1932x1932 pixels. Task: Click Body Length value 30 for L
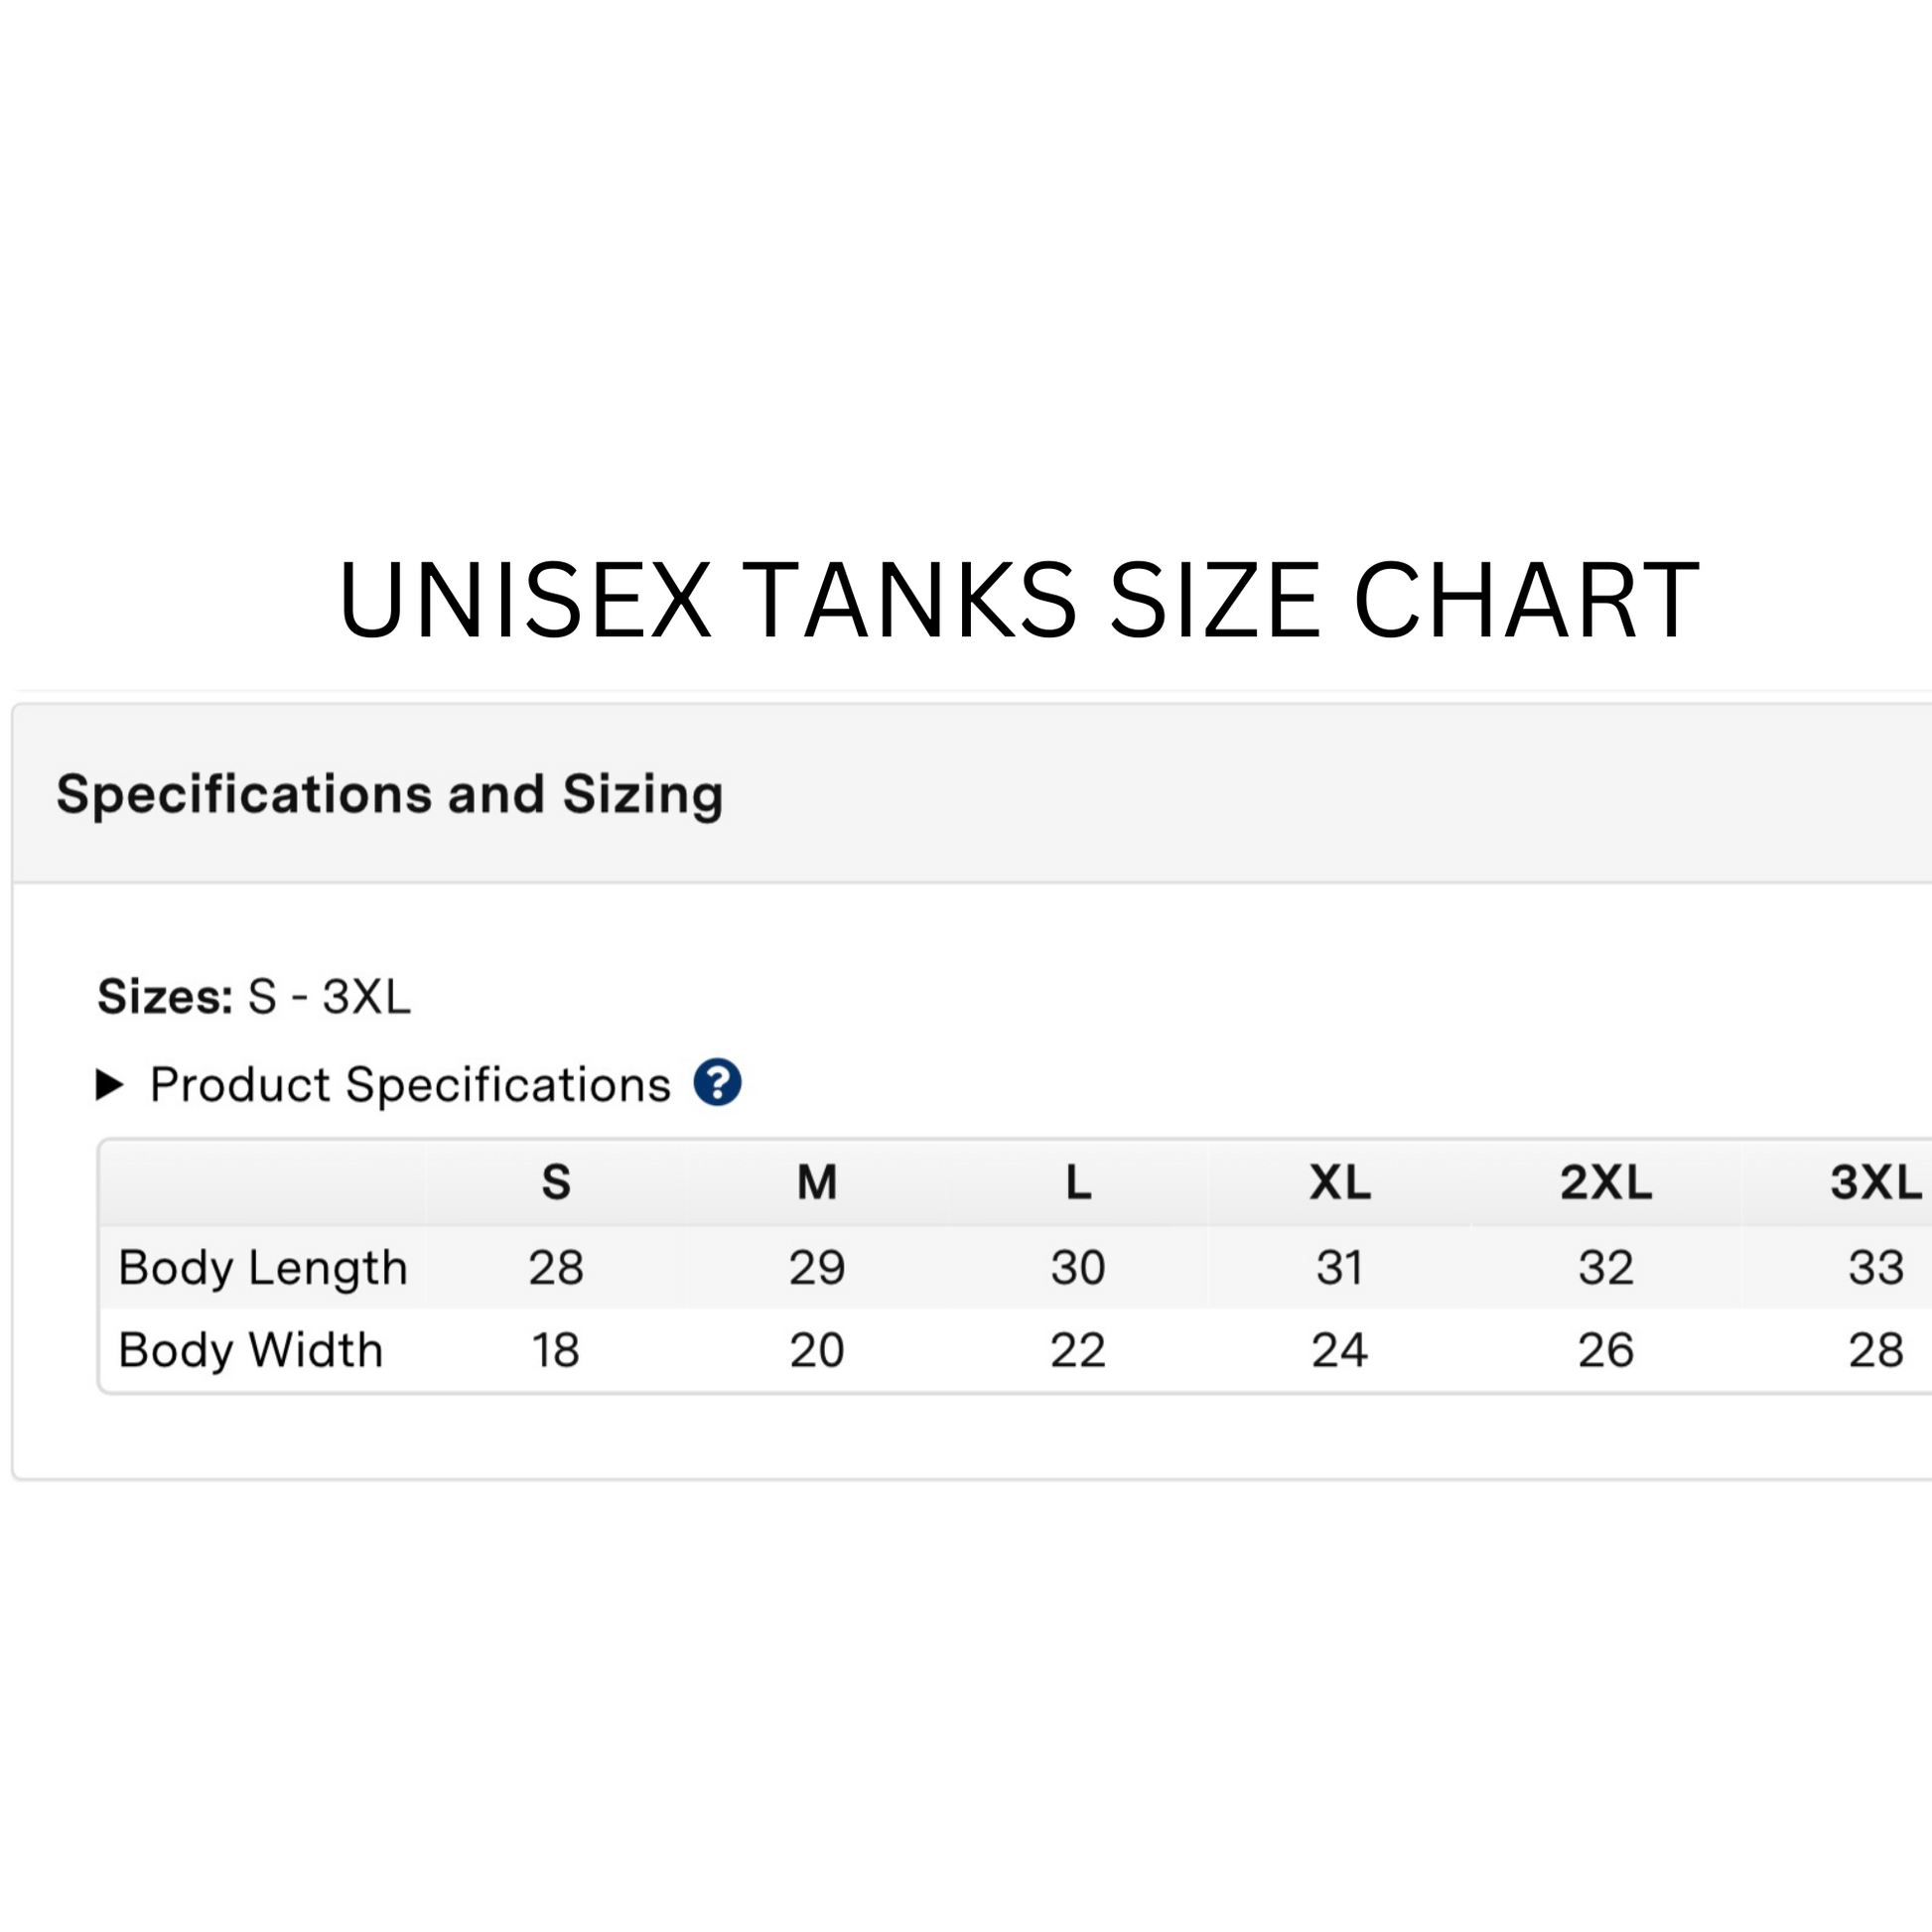1078,1268
